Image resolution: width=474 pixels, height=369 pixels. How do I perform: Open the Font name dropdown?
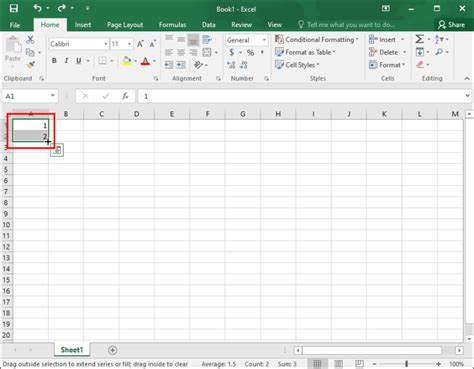[106, 44]
